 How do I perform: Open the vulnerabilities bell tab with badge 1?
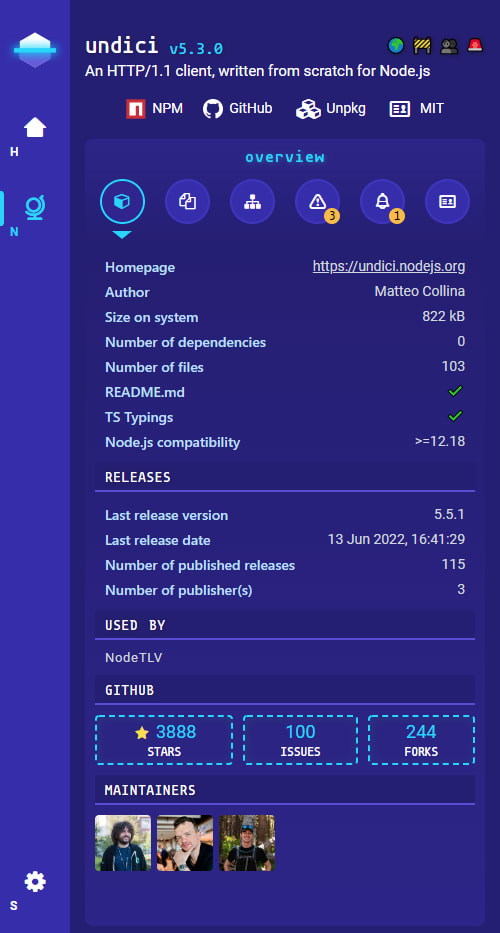pos(382,202)
